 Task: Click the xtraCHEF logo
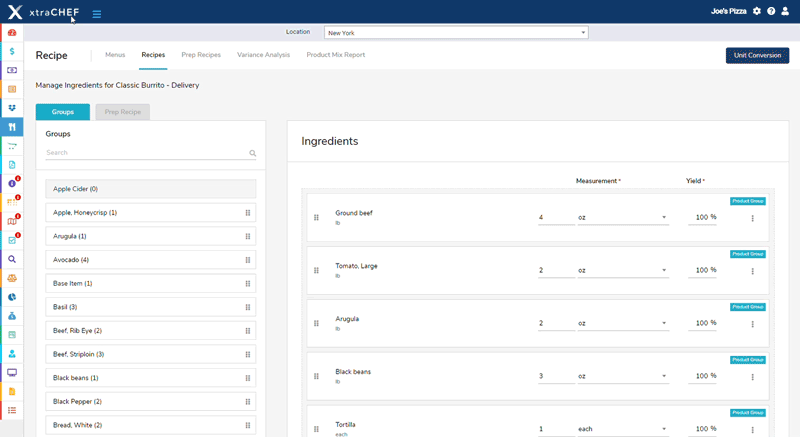44,12
